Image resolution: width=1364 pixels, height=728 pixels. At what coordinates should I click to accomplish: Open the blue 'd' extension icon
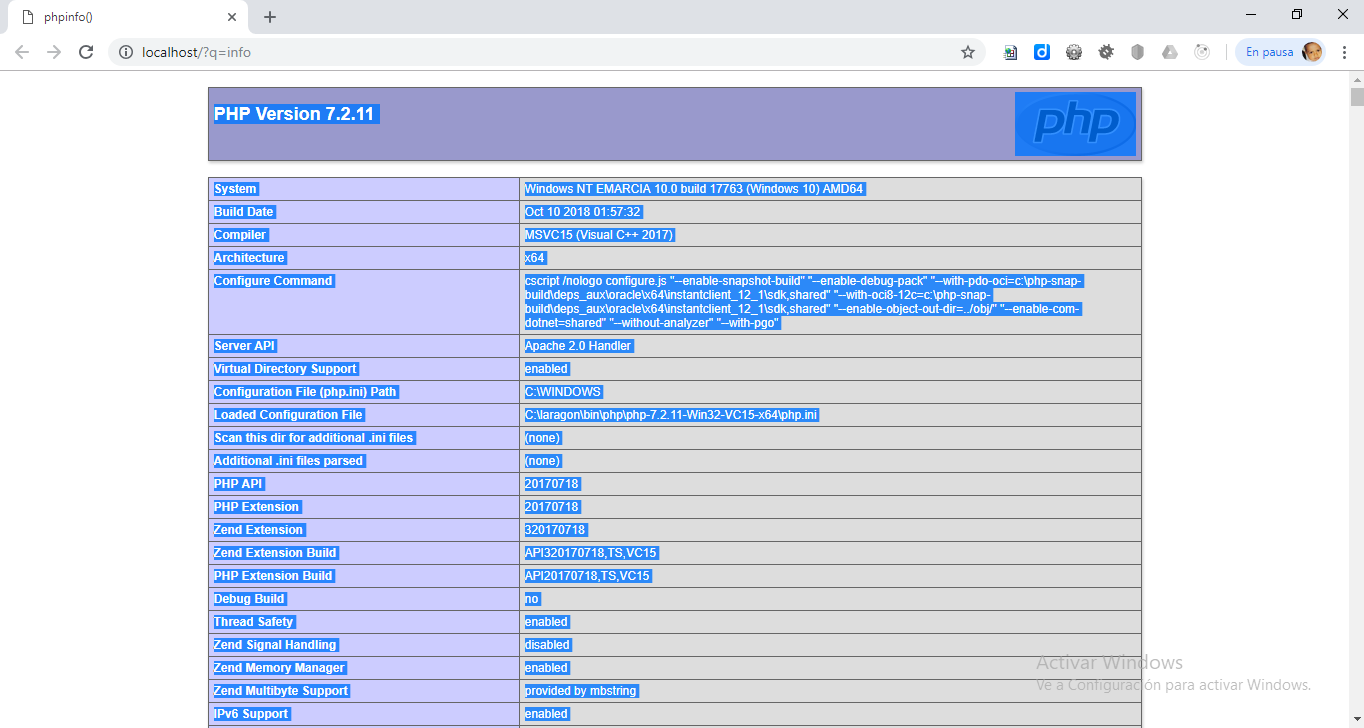pyautogui.click(x=1042, y=52)
